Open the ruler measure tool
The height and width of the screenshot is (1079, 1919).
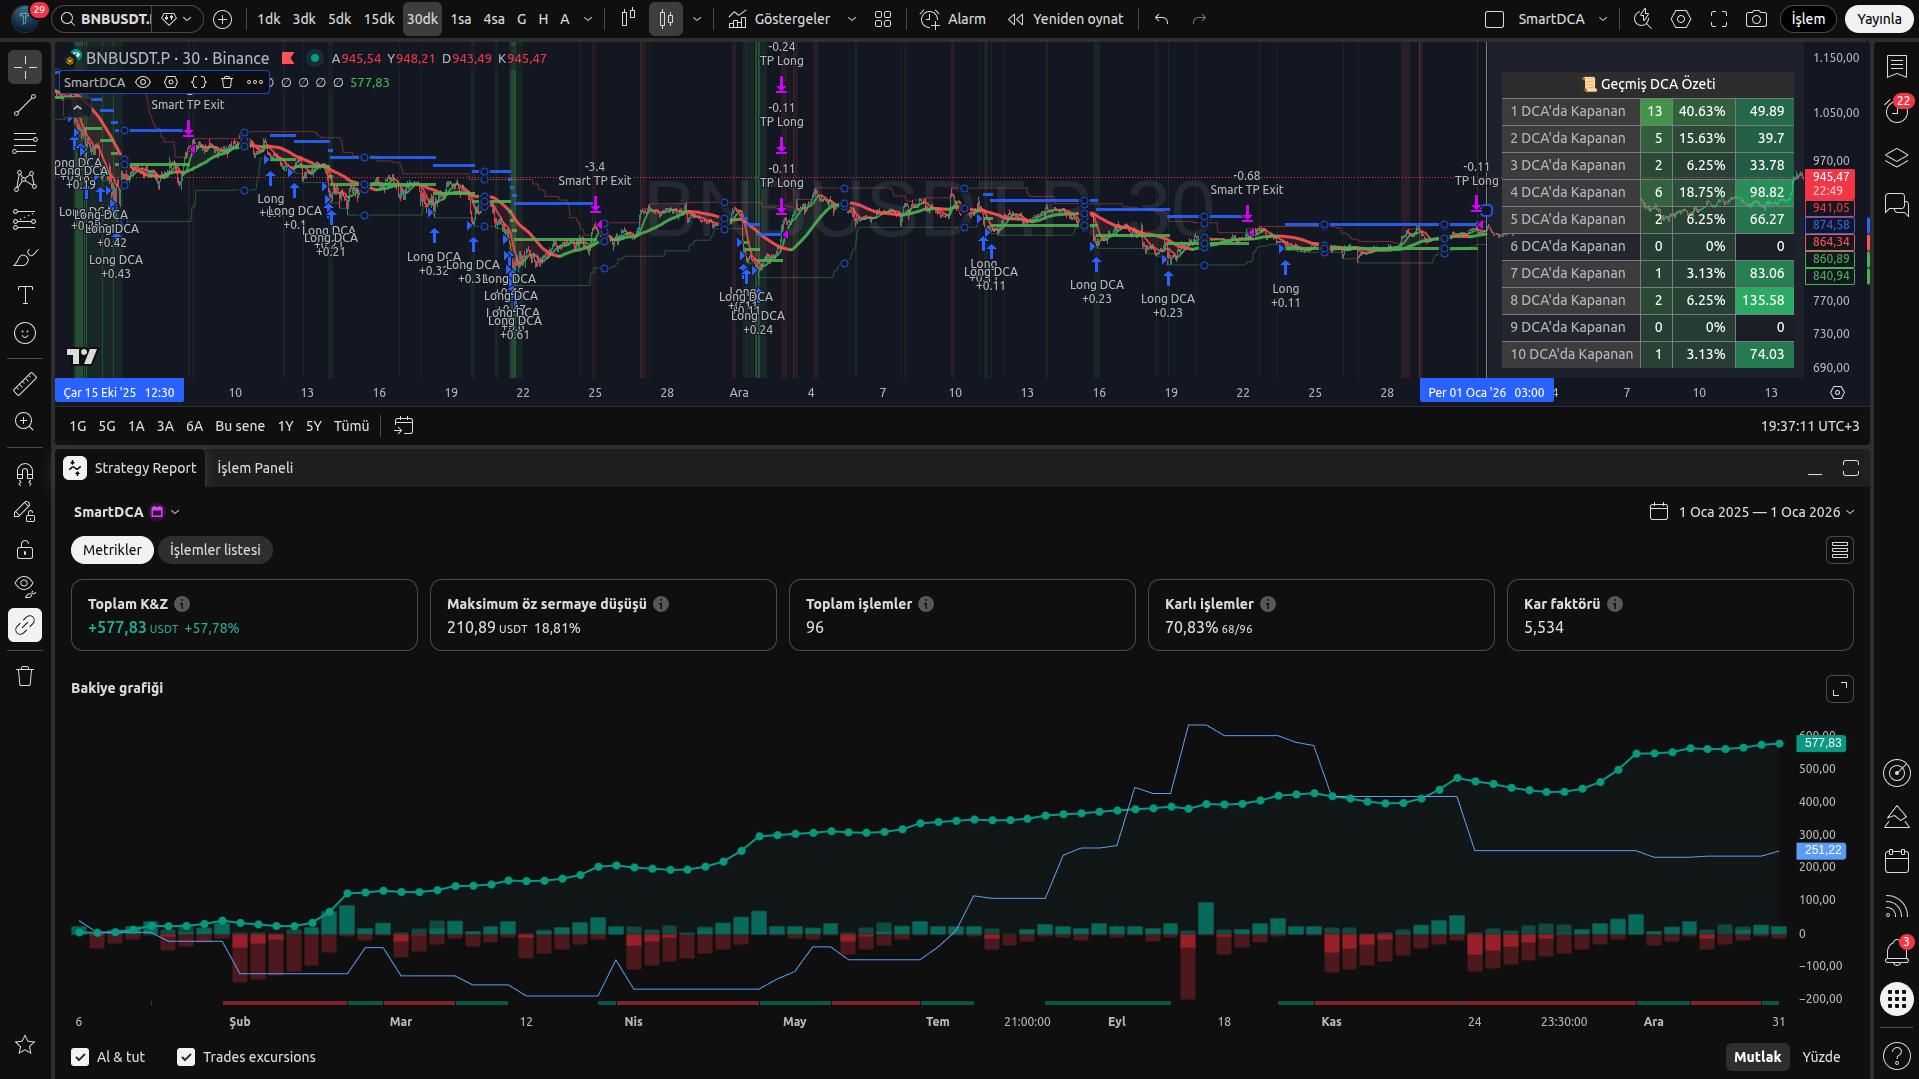click(x=25, y=383)
